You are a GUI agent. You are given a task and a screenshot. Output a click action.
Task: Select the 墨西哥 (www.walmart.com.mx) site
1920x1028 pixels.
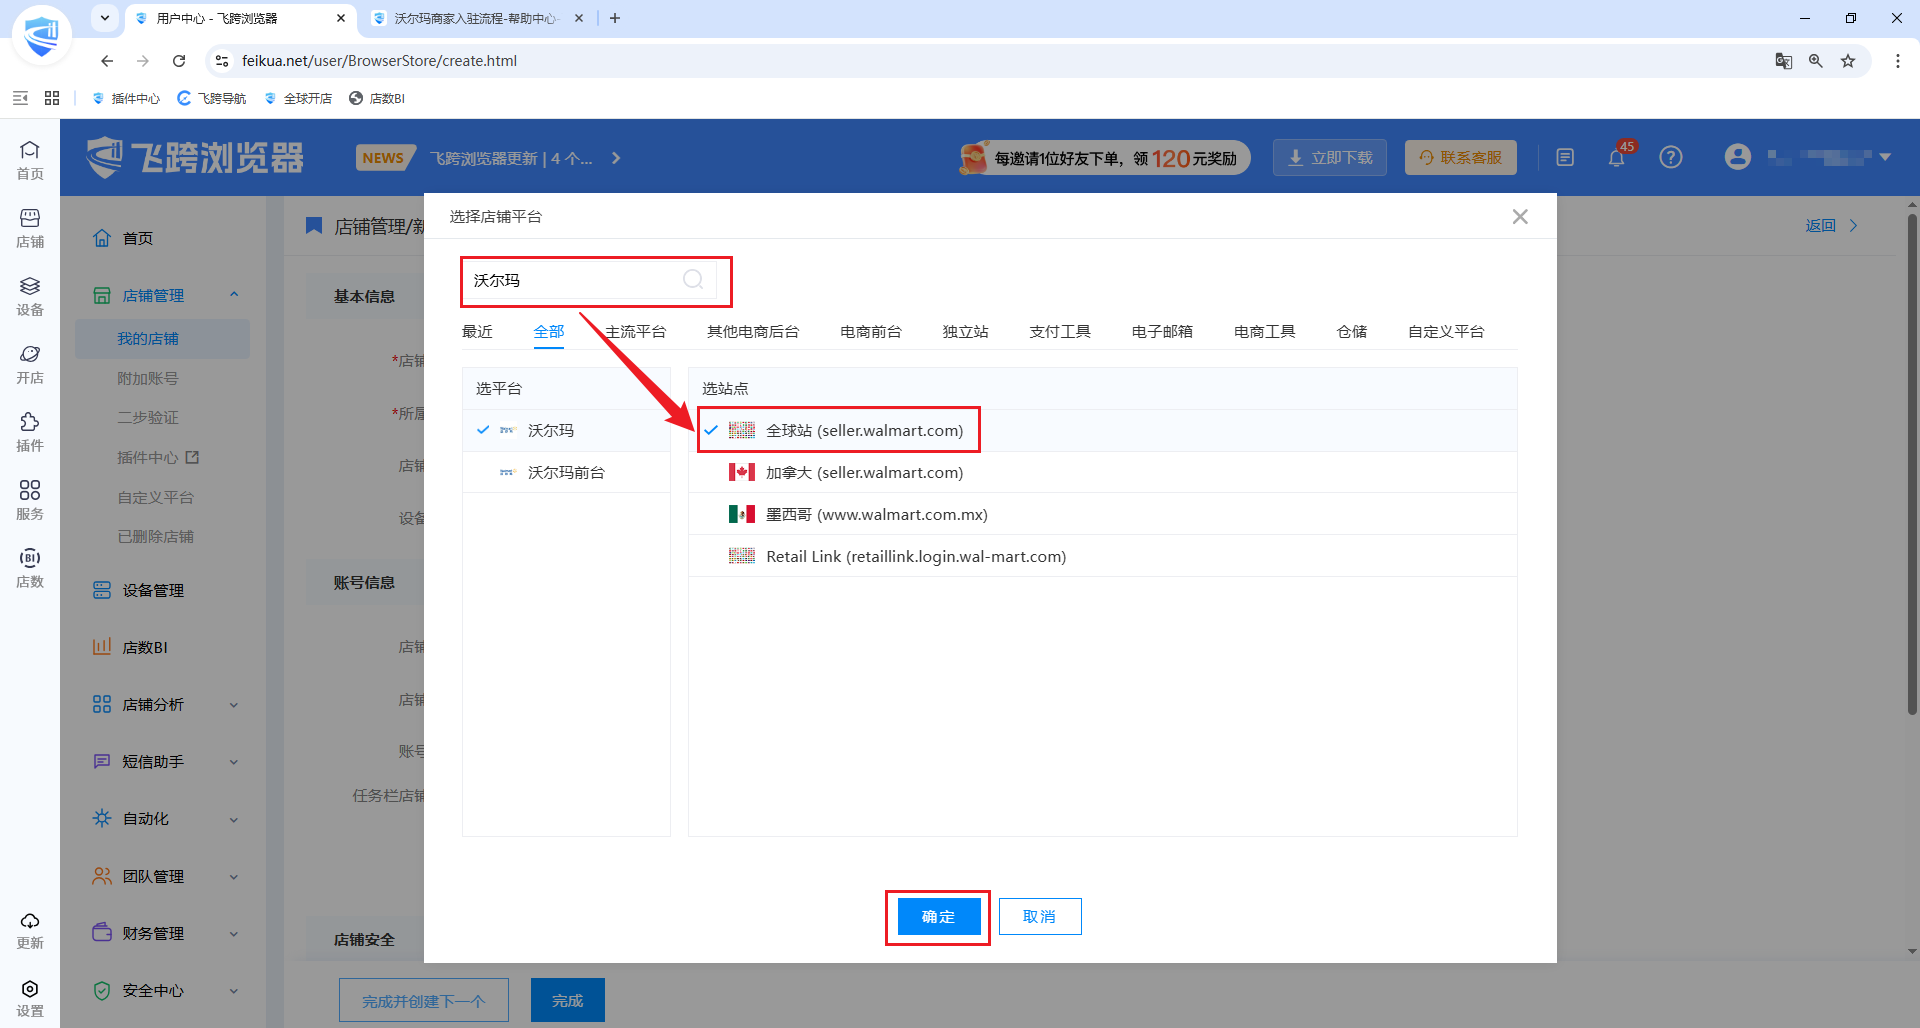point(1102,514)
